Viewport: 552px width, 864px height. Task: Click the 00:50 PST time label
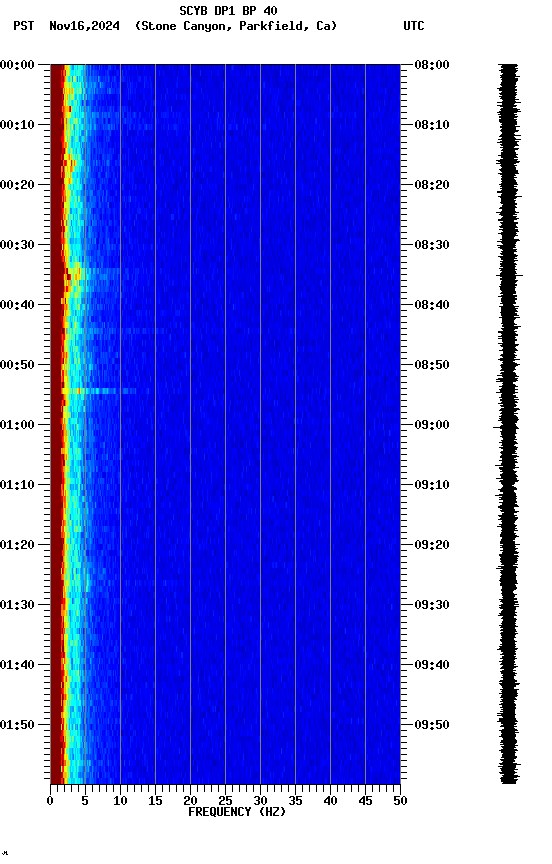(17, 365)
